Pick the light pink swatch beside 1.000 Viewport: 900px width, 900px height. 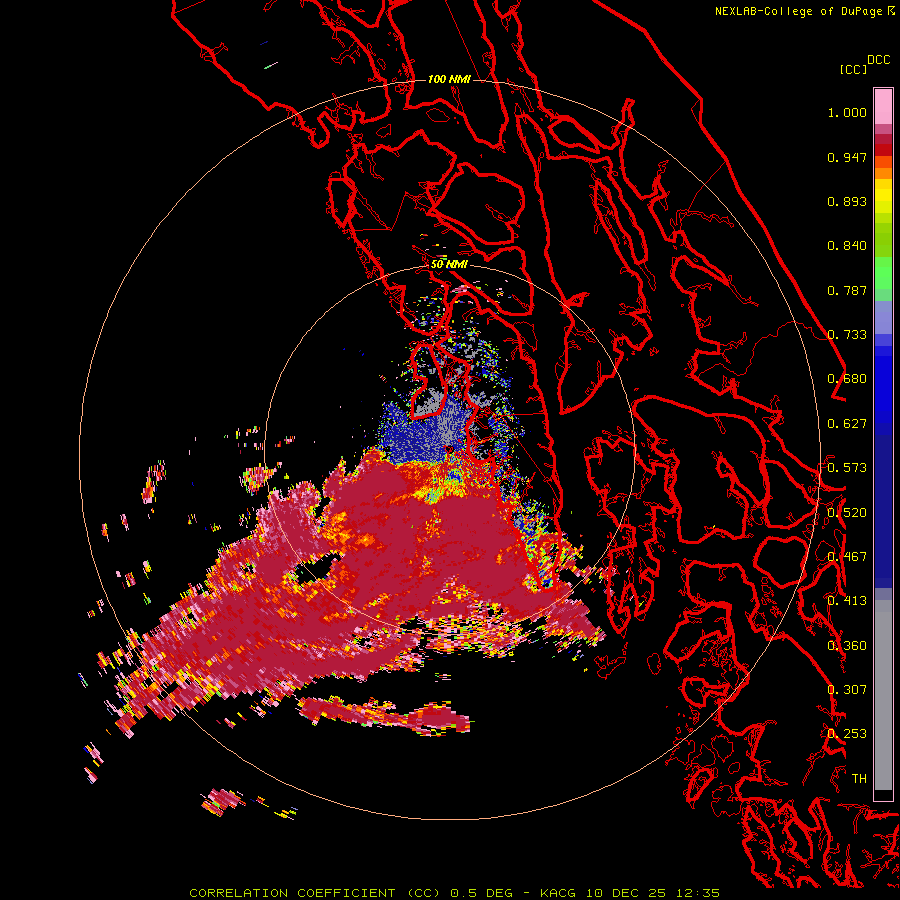tap(883, 107)
